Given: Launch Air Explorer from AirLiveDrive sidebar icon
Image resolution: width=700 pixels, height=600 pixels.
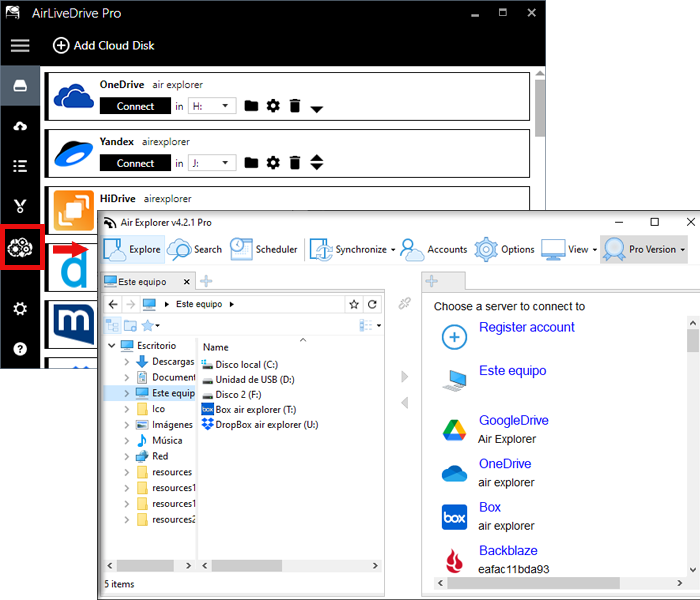Looking at the screenshot, I should click(20, 247).
